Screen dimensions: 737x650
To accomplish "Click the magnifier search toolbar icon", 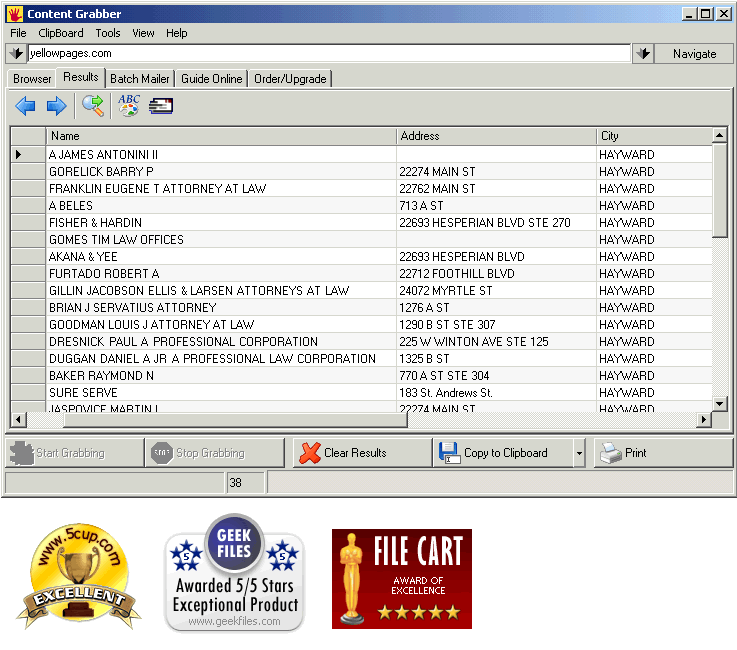I will (x=93, y=106).
